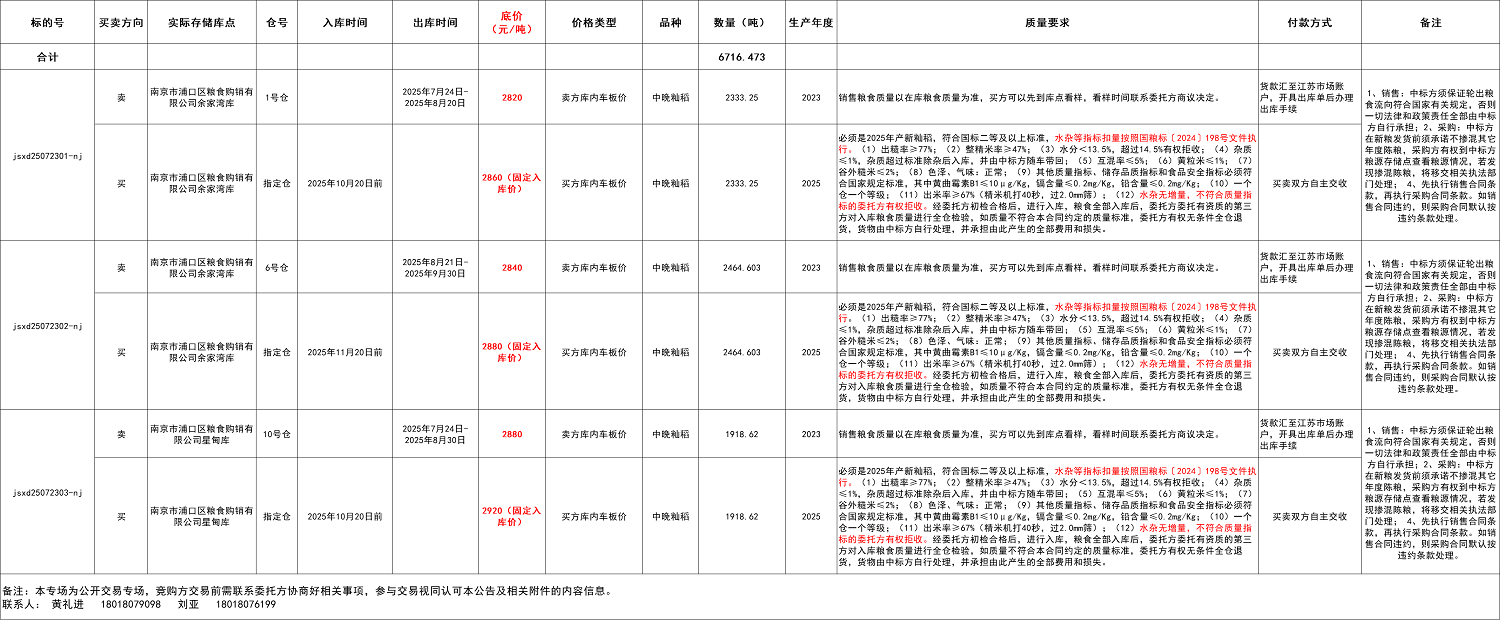The image size is (1500, 620).
Task: Select the 实际存储库点 column header
Action: pos(202,21)
